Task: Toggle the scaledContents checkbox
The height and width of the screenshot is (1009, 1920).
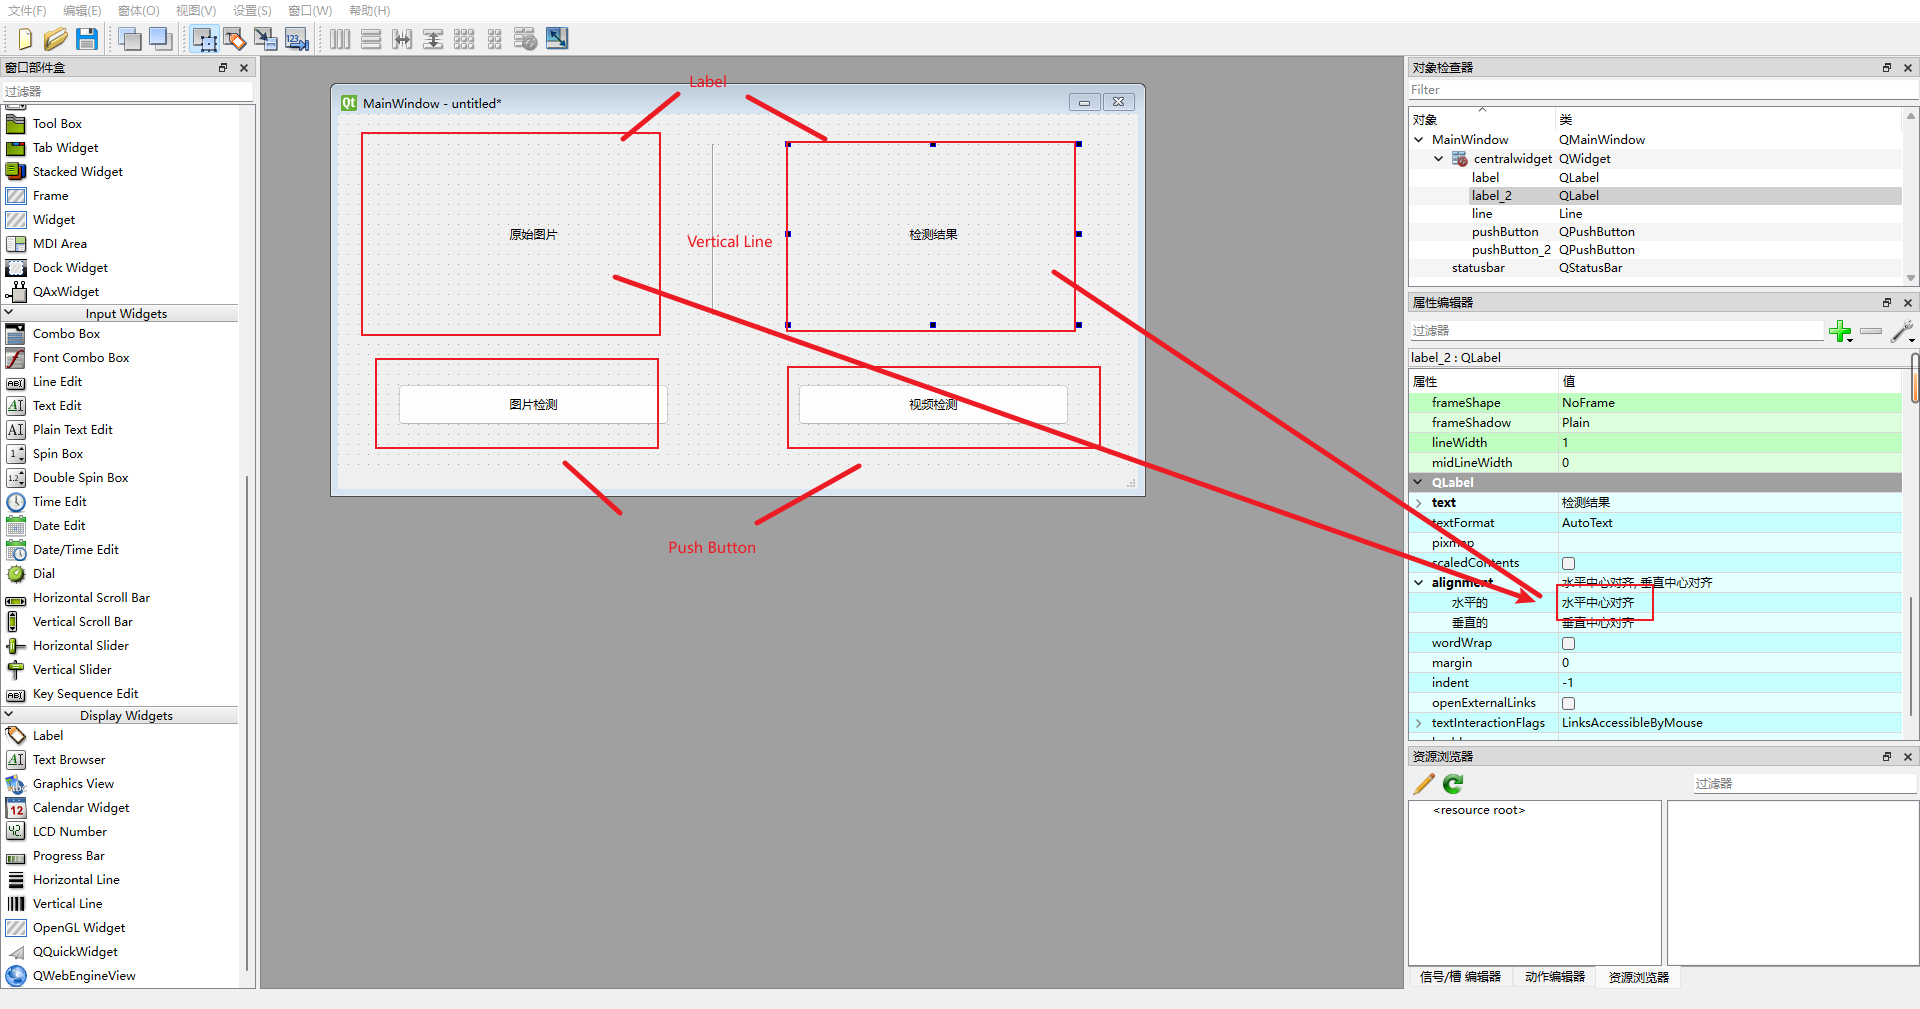Action: tap(1566, 563)
